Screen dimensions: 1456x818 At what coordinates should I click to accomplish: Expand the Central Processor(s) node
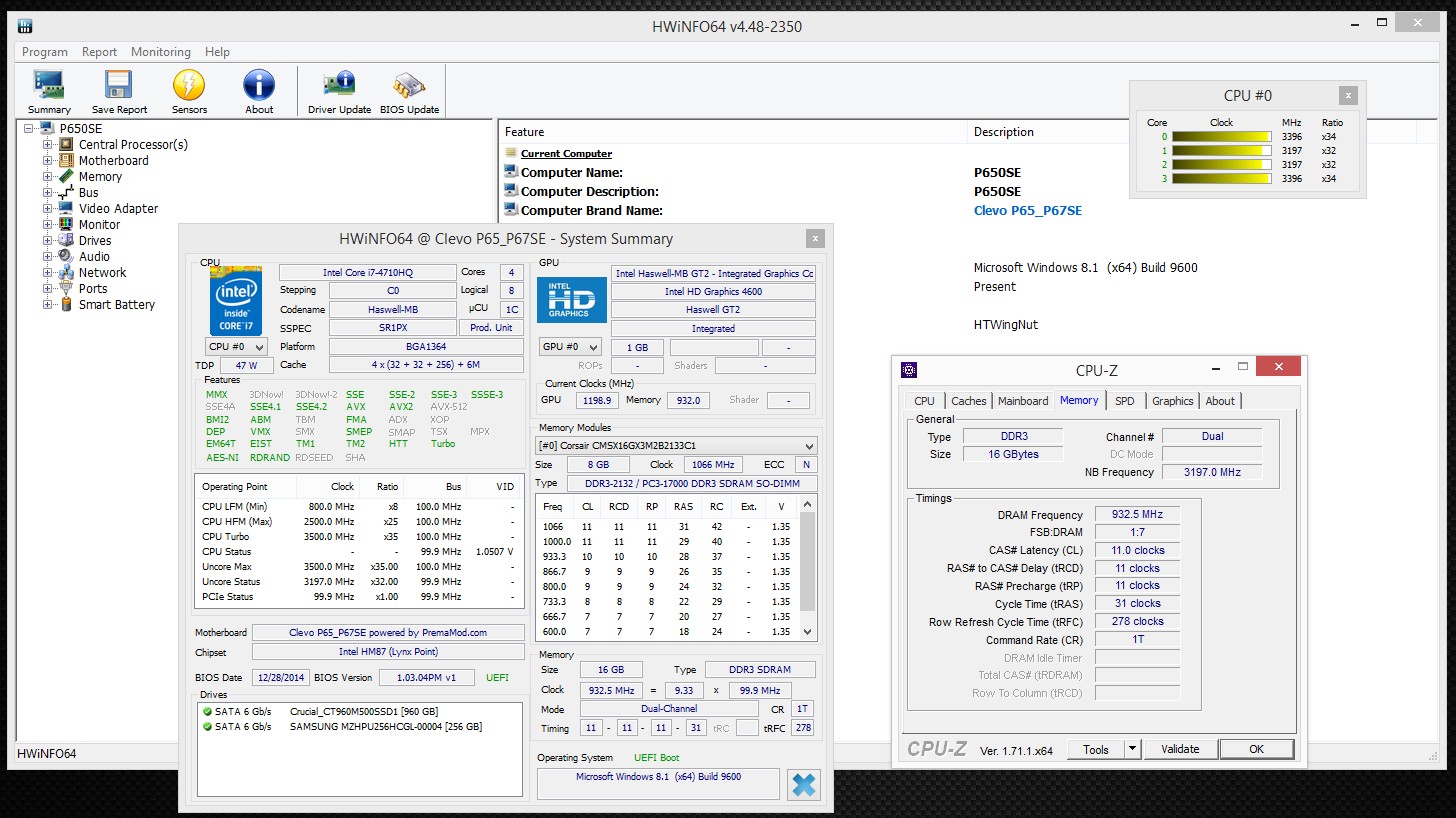[x=47, y=144]
